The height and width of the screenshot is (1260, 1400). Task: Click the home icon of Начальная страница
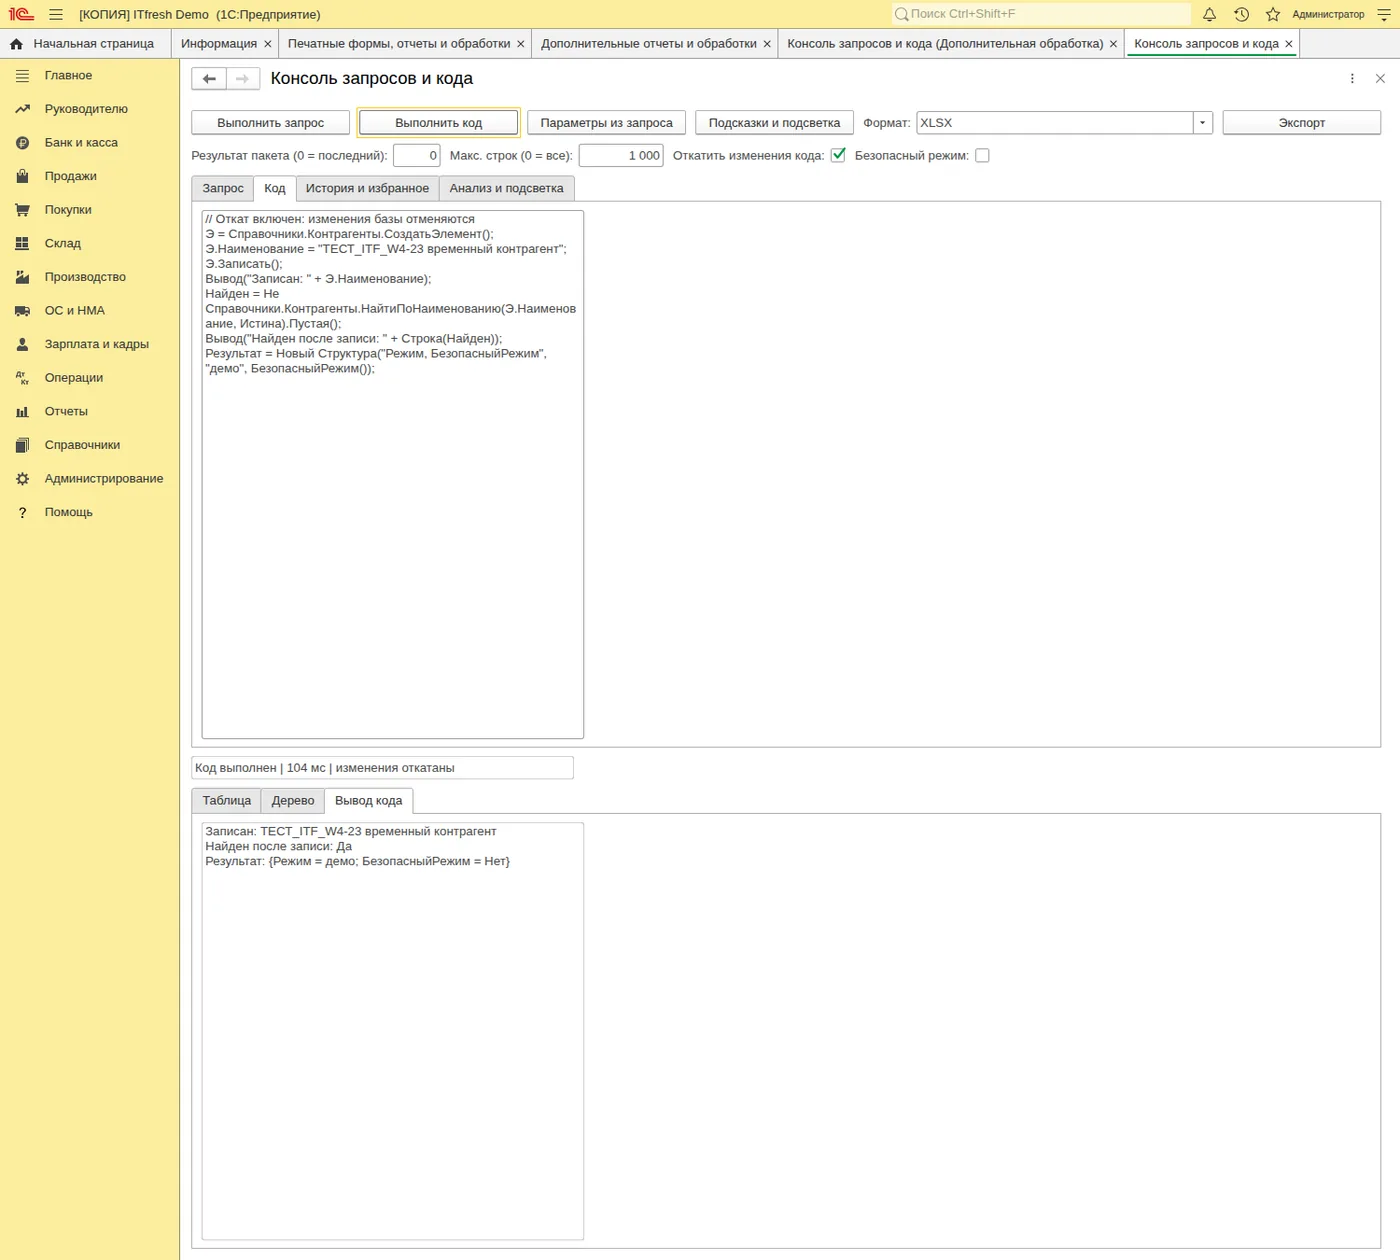[16, 44]
